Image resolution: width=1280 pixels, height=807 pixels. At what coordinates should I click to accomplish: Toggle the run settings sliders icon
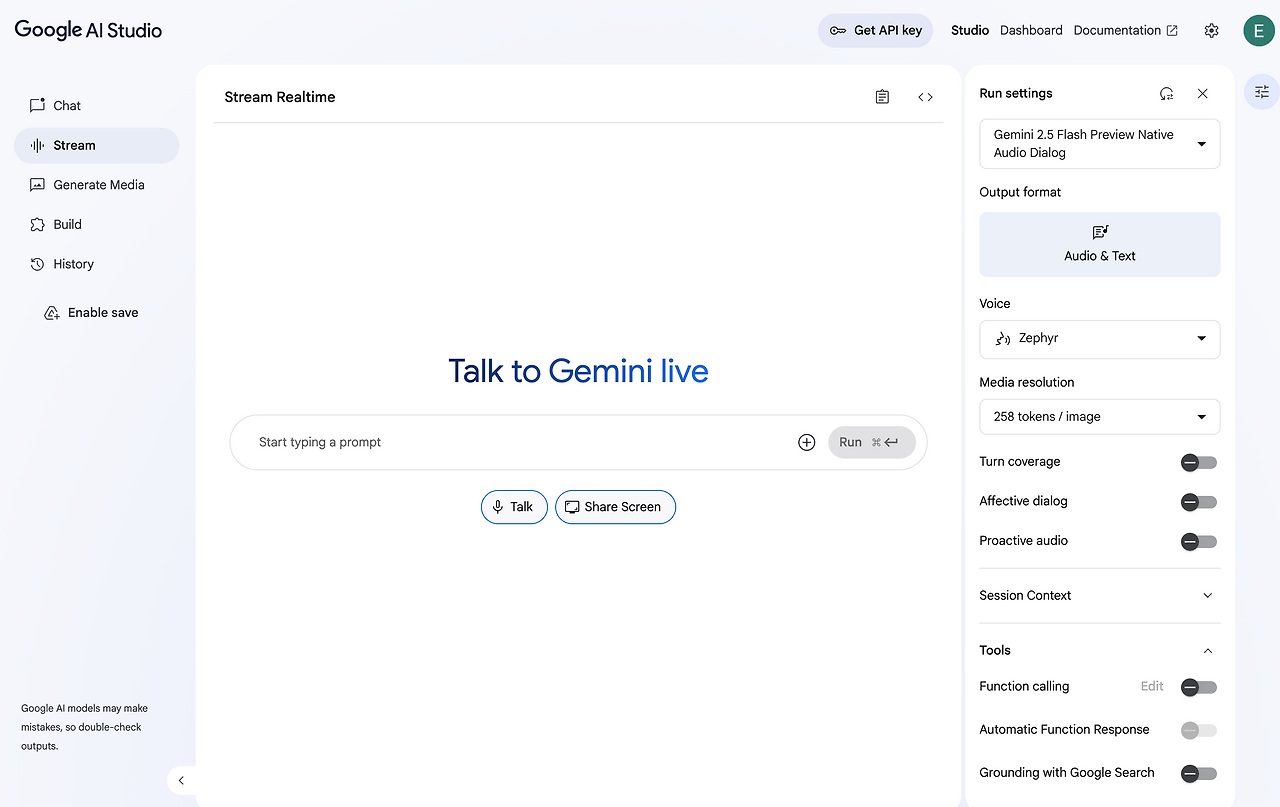tap(1262, 92)
